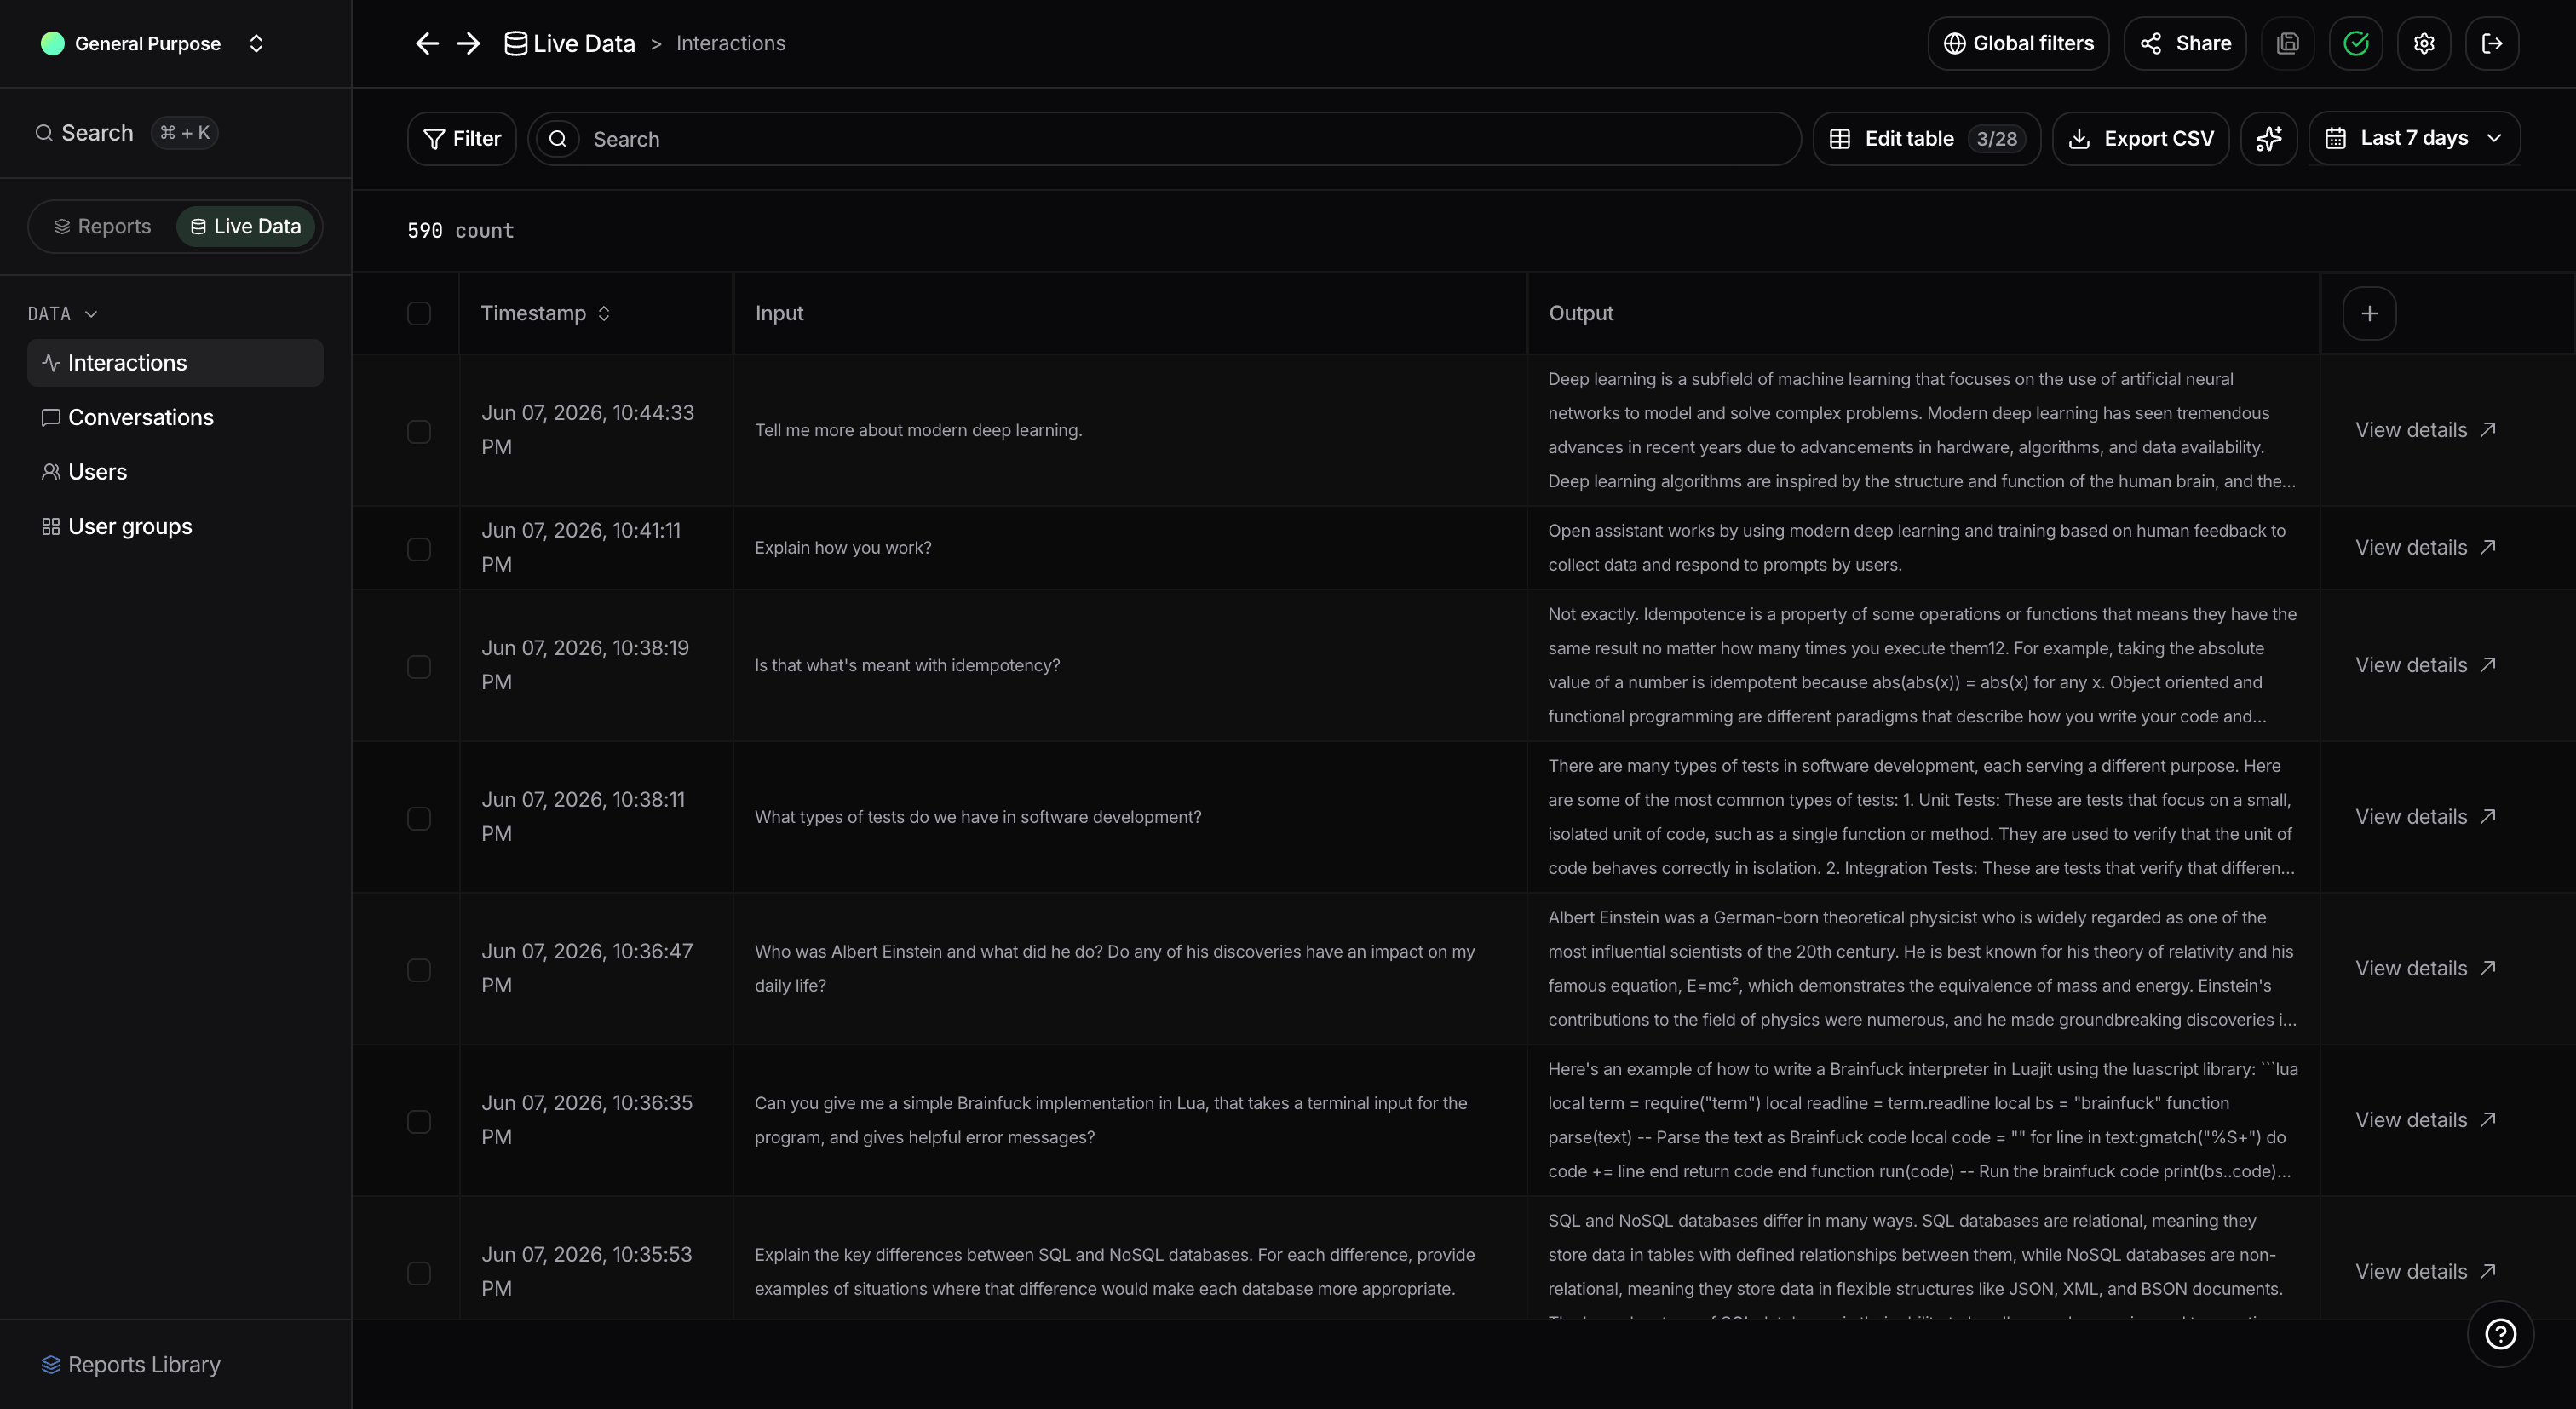Go back with the left arrow
The height and width of the screenshot is (1409, 2576).
click(x=427, y=43)
